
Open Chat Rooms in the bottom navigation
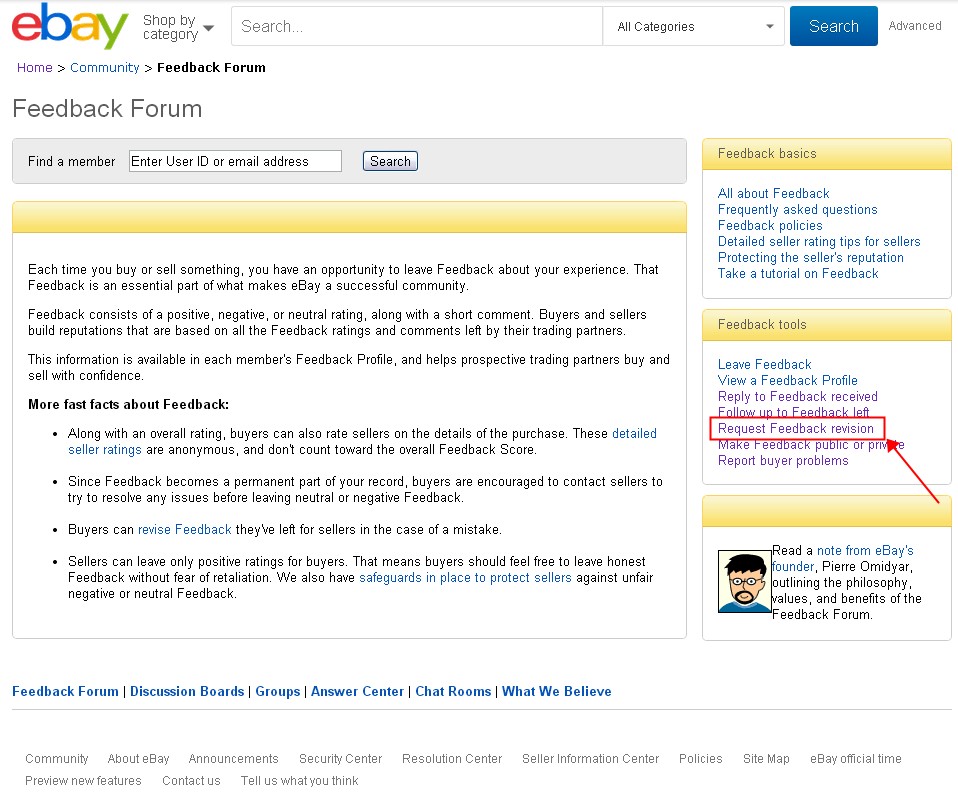453,691
